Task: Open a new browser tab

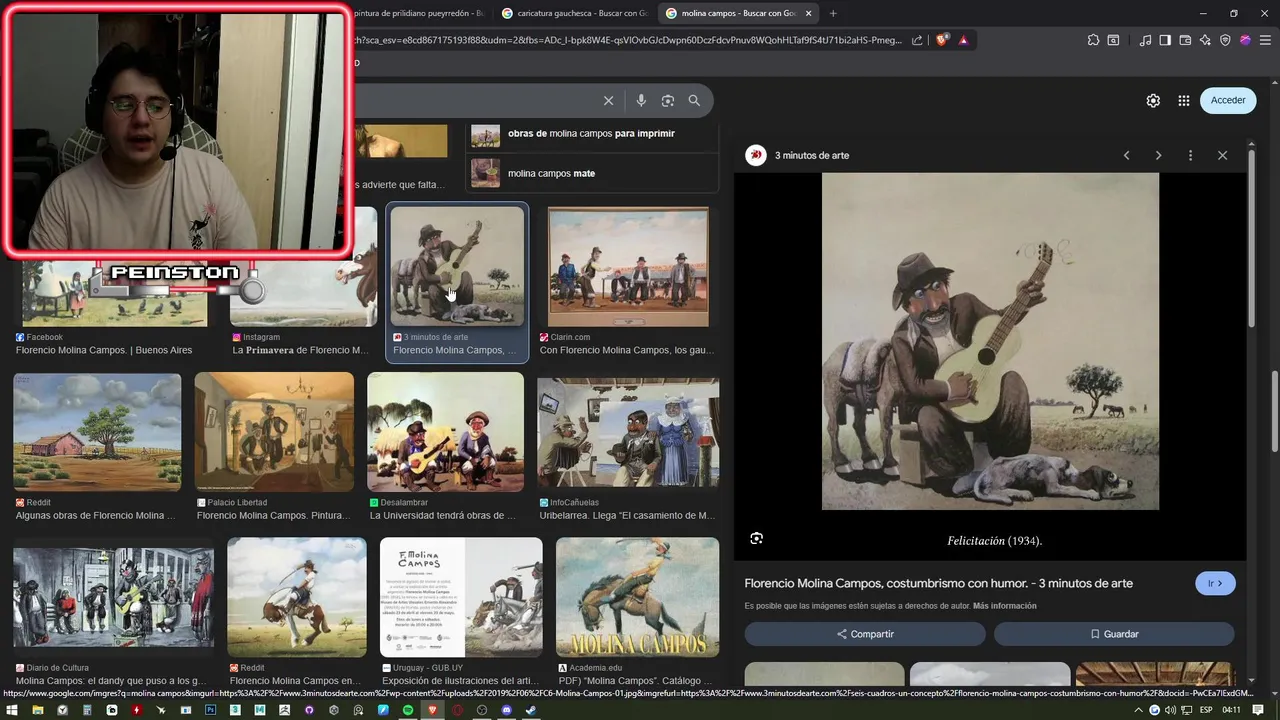Action: [833, 13]
